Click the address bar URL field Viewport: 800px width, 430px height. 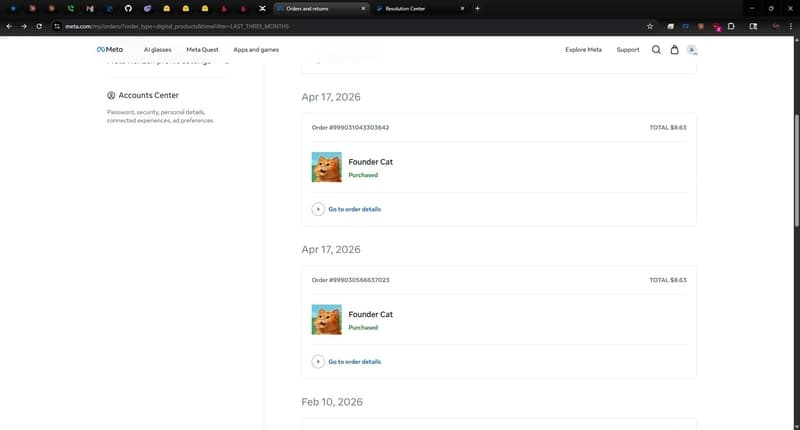[x=352, y=26]
